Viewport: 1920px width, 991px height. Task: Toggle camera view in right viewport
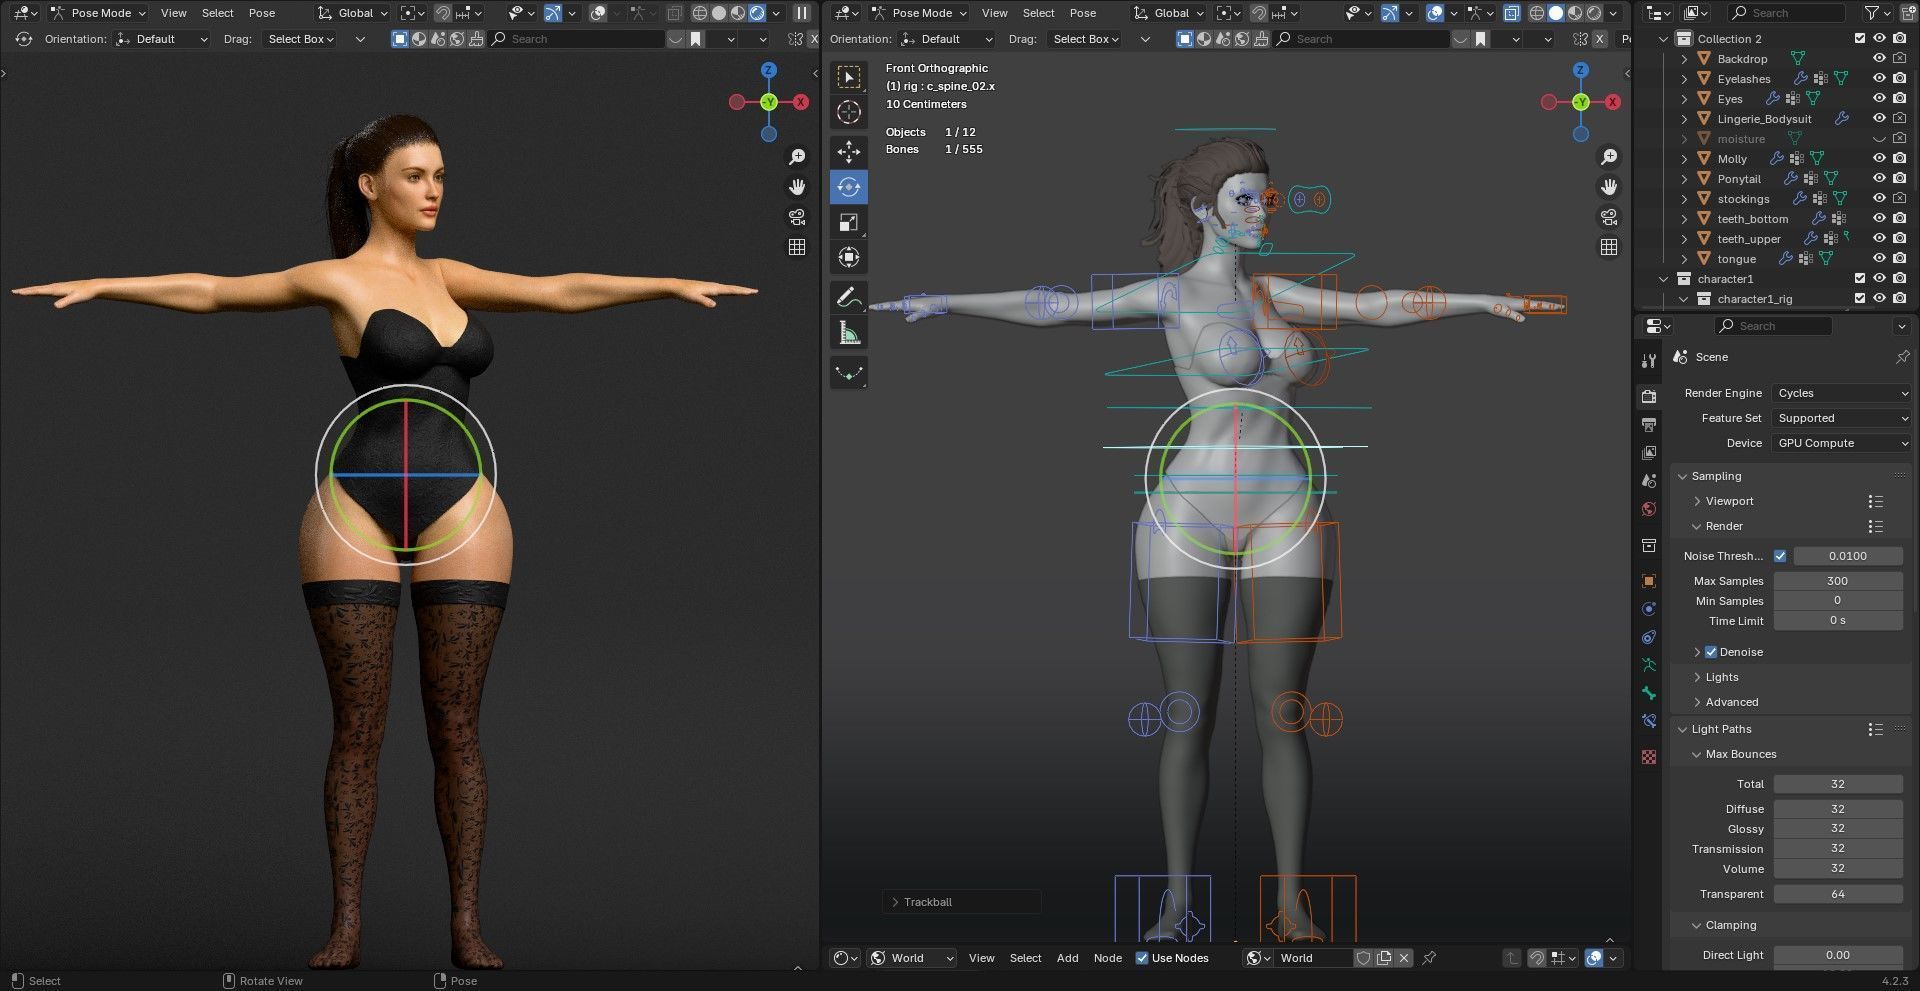coord(1608,217)
